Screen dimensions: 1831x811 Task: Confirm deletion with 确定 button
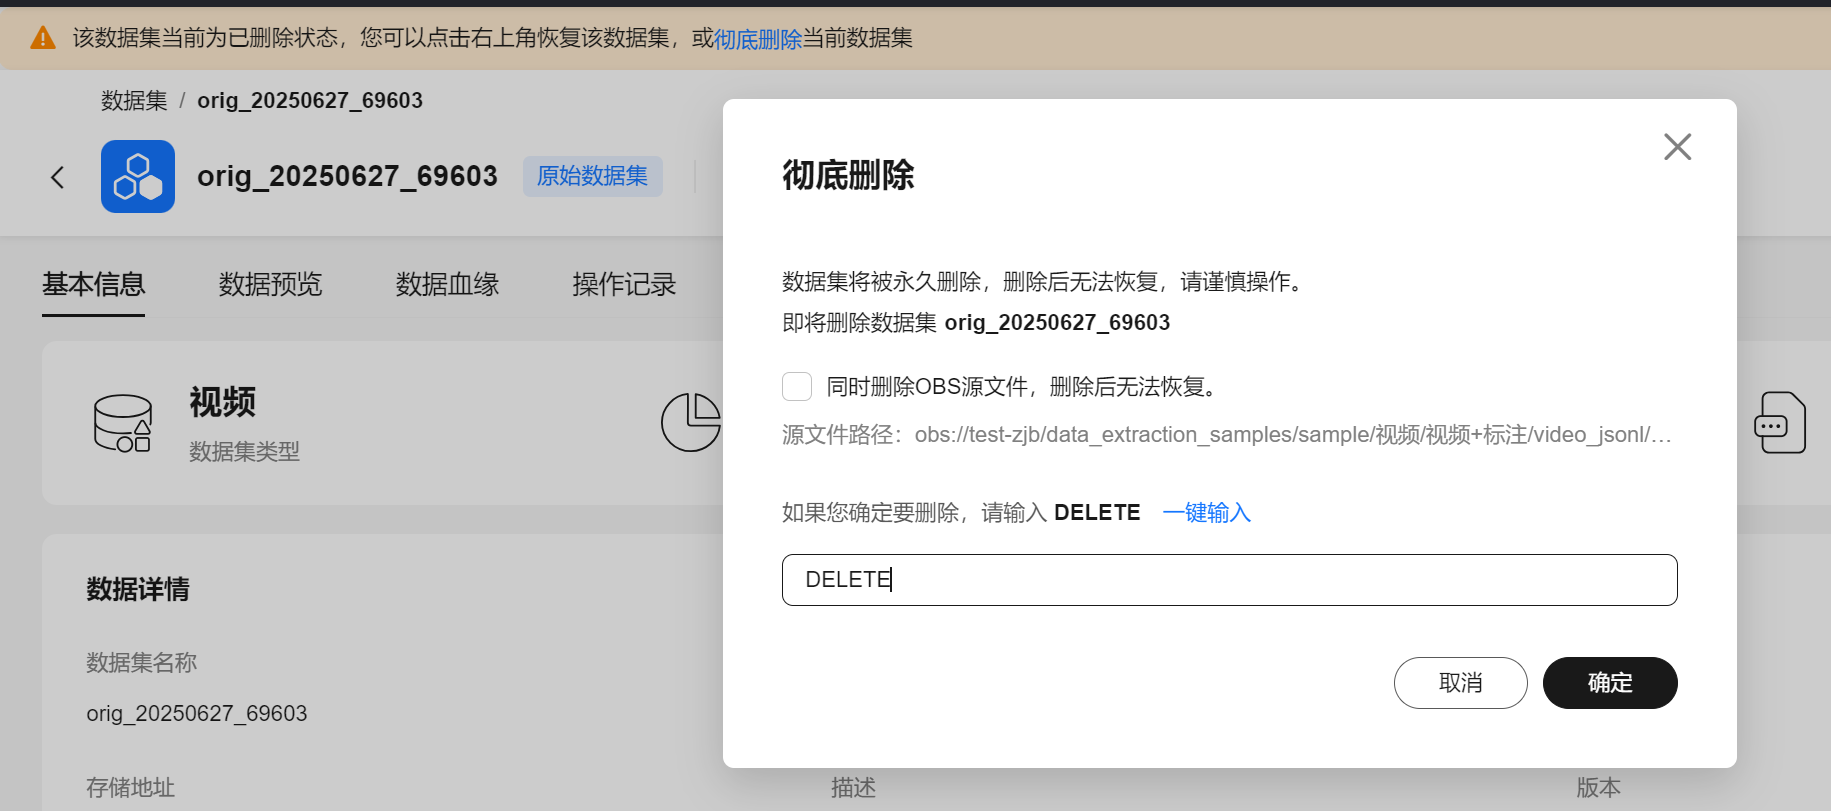pyautogui.click(x=1609, y=683)
